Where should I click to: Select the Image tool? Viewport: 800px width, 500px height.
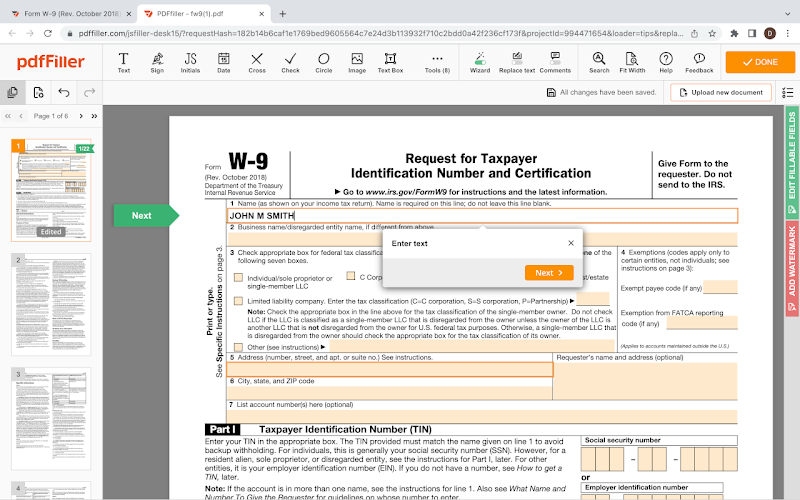click(357, 62)
